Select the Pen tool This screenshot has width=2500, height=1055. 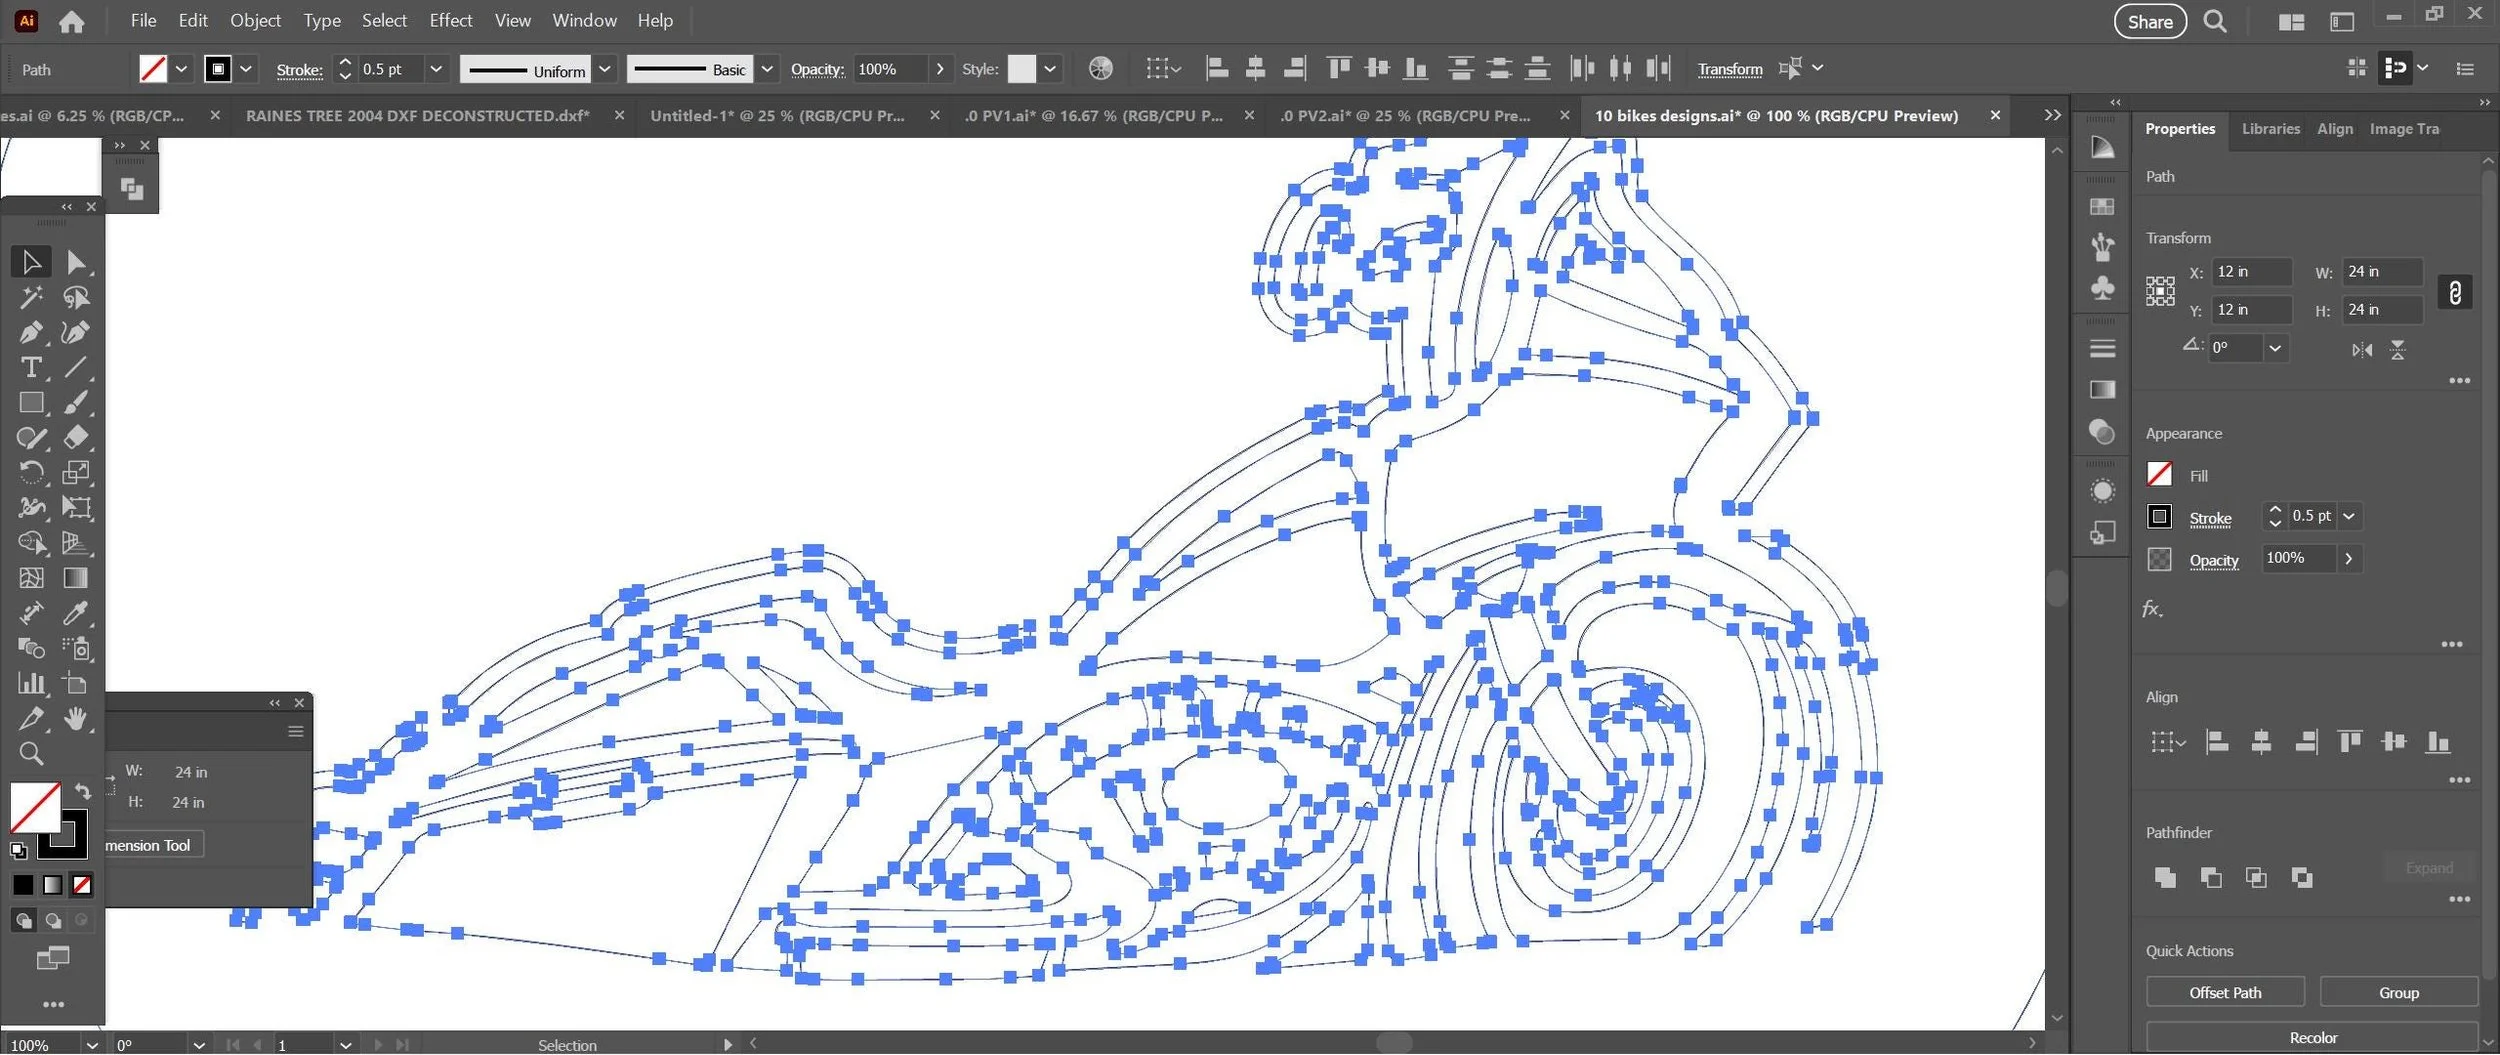coord(31,332)
